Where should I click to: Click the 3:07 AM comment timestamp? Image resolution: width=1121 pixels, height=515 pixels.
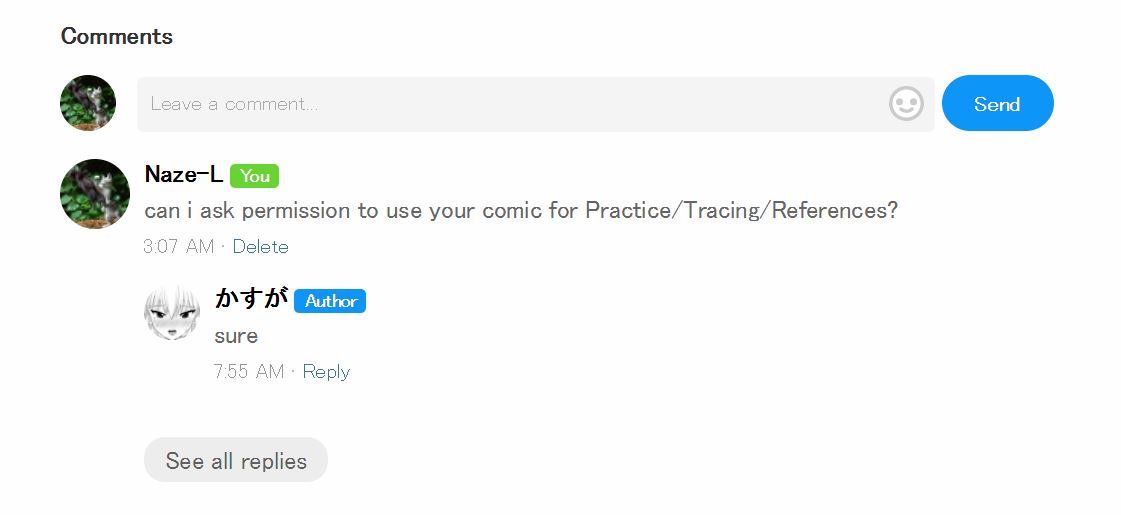point(178,246)
